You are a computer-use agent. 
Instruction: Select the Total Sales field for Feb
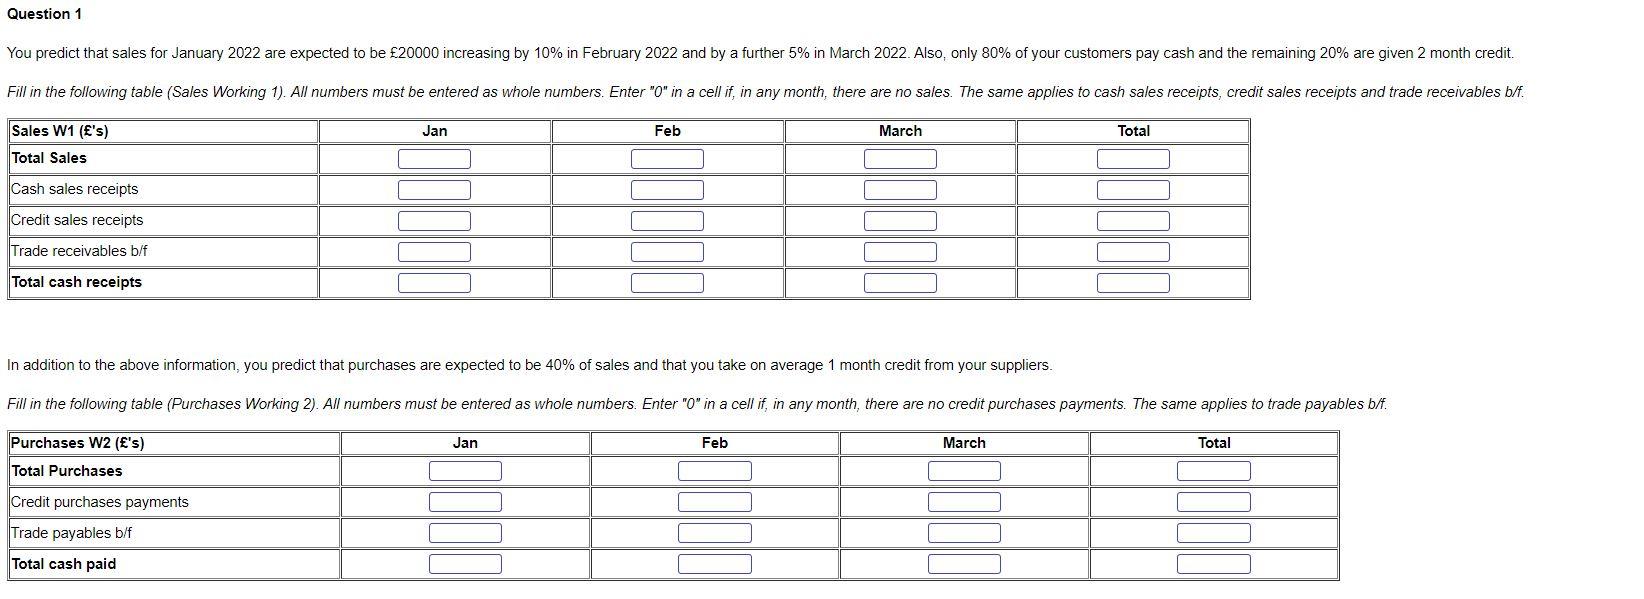667,159
